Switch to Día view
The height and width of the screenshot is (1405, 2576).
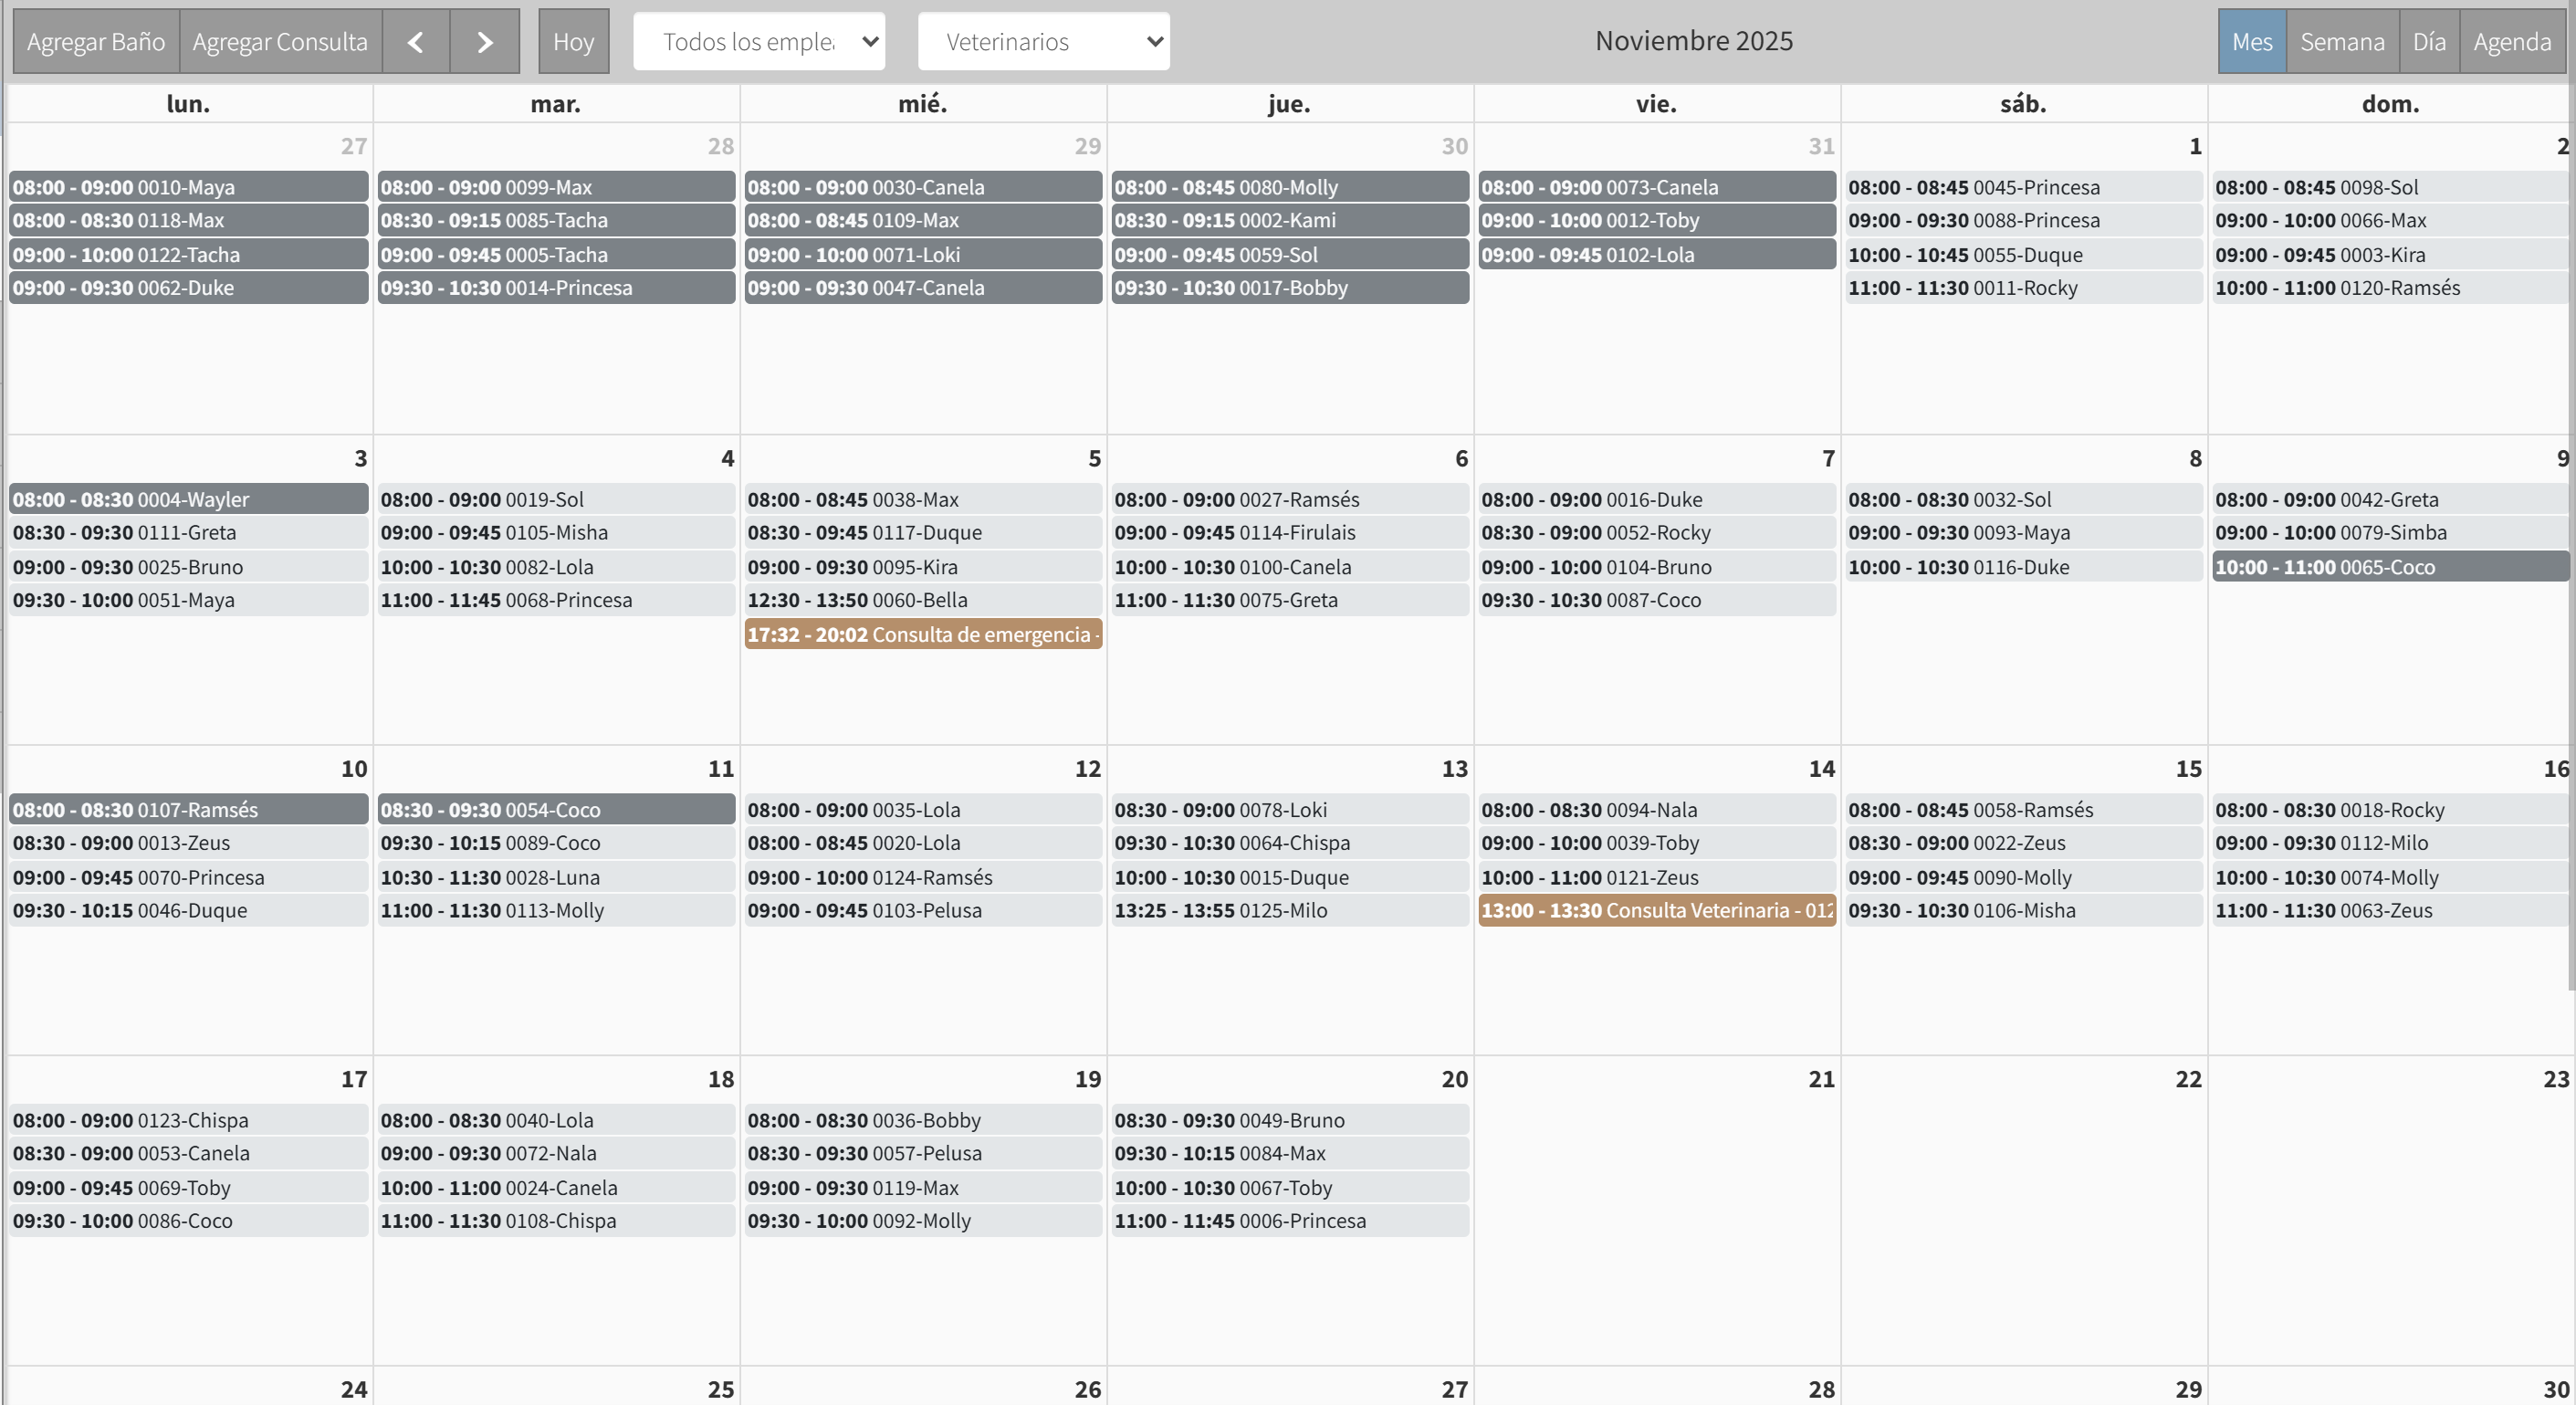pos(2429,41)
